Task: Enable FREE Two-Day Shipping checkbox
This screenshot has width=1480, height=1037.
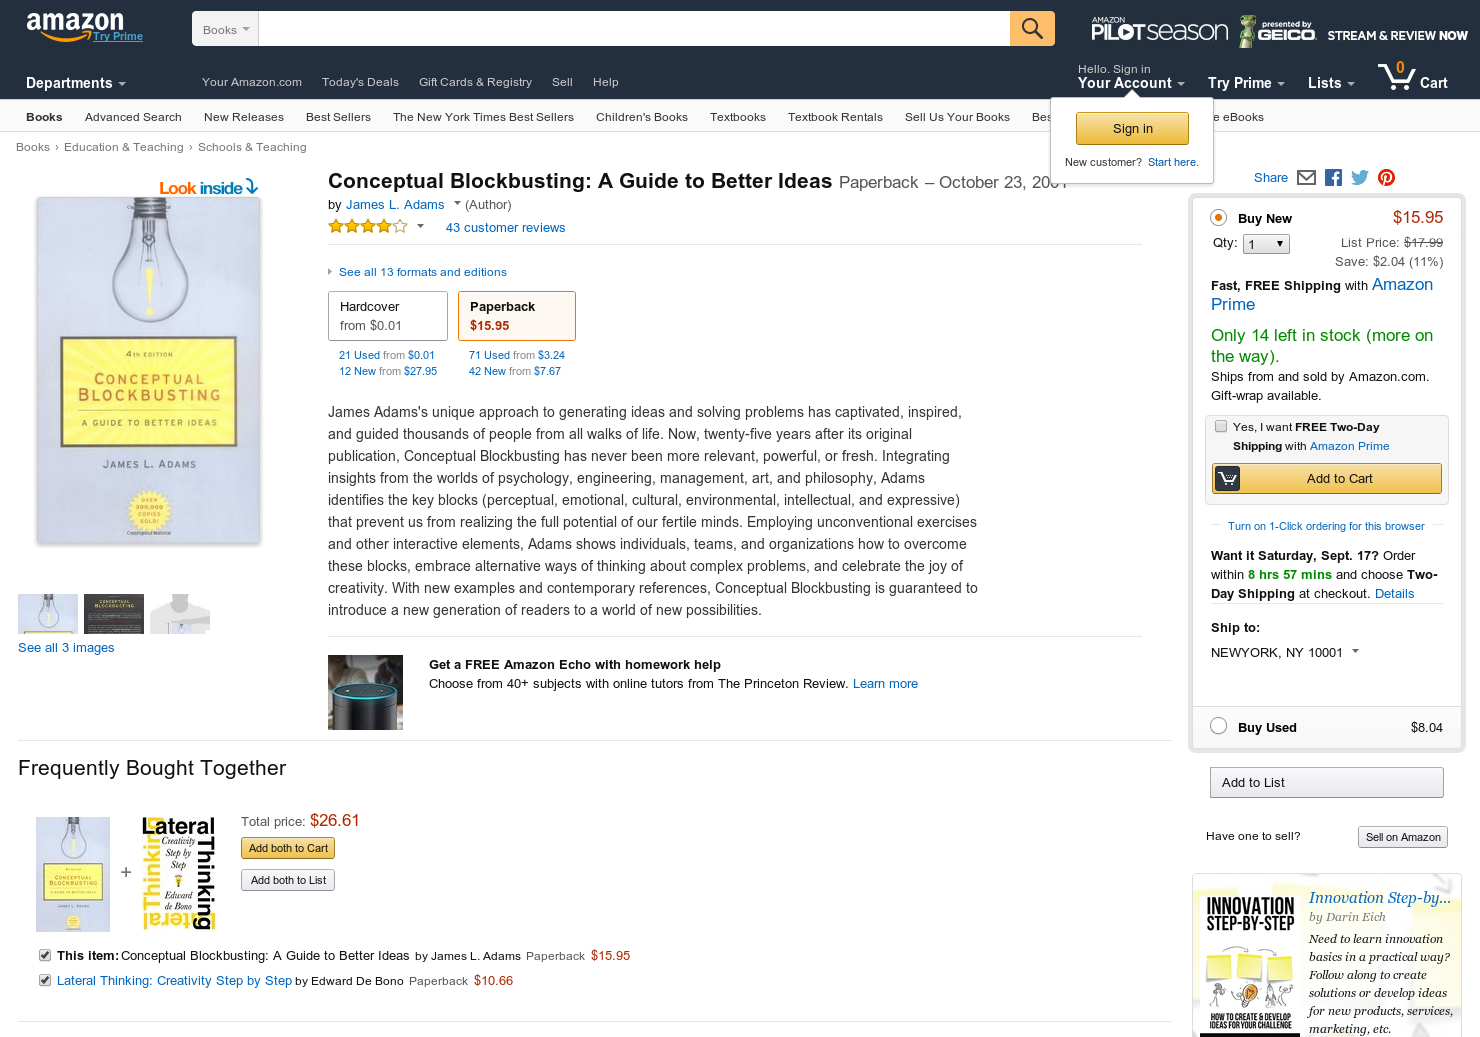Action: (1221, 425)
